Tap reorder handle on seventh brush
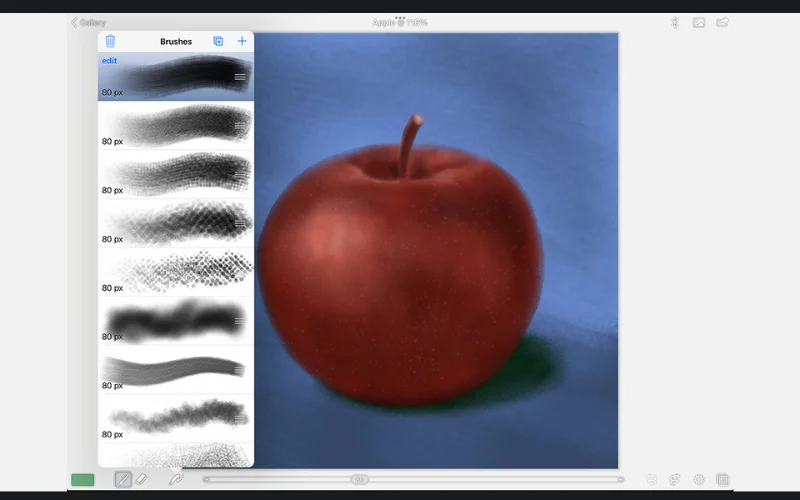The image size is (800, 500). pyautogui.click(x=239, y=370)
